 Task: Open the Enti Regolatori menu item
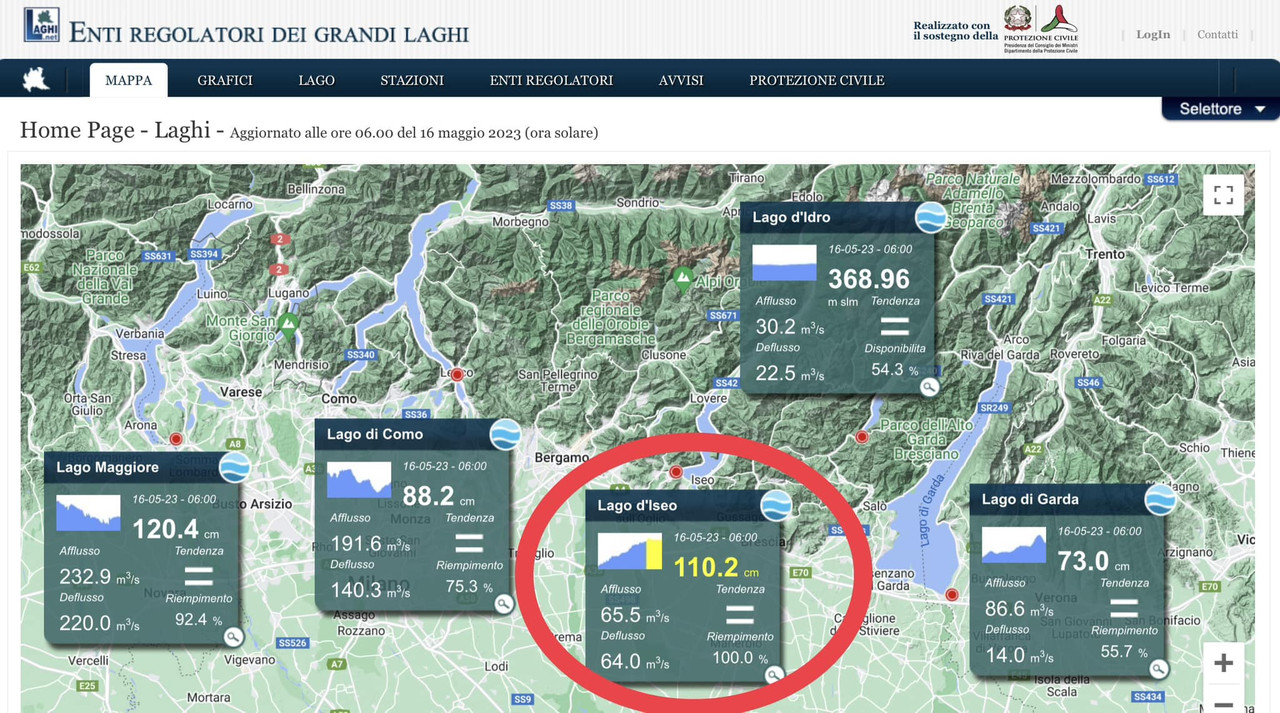[x=551, y=80]
